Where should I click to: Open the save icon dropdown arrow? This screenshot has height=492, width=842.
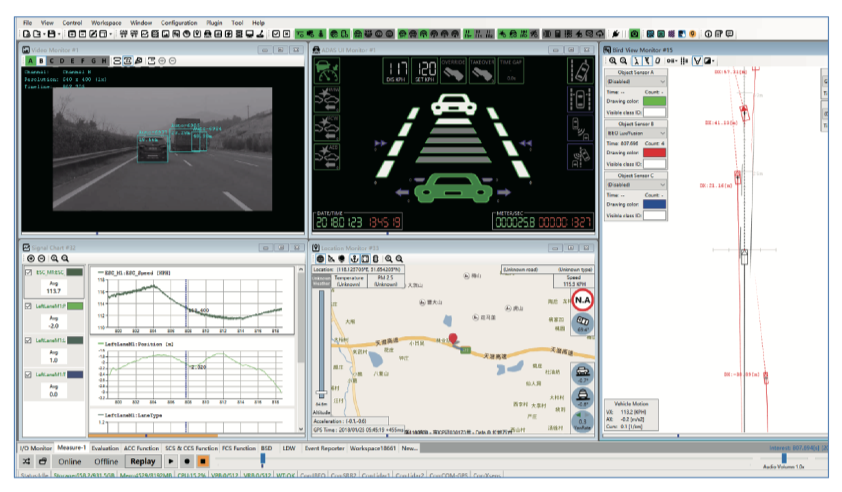(x=59, y=34)
